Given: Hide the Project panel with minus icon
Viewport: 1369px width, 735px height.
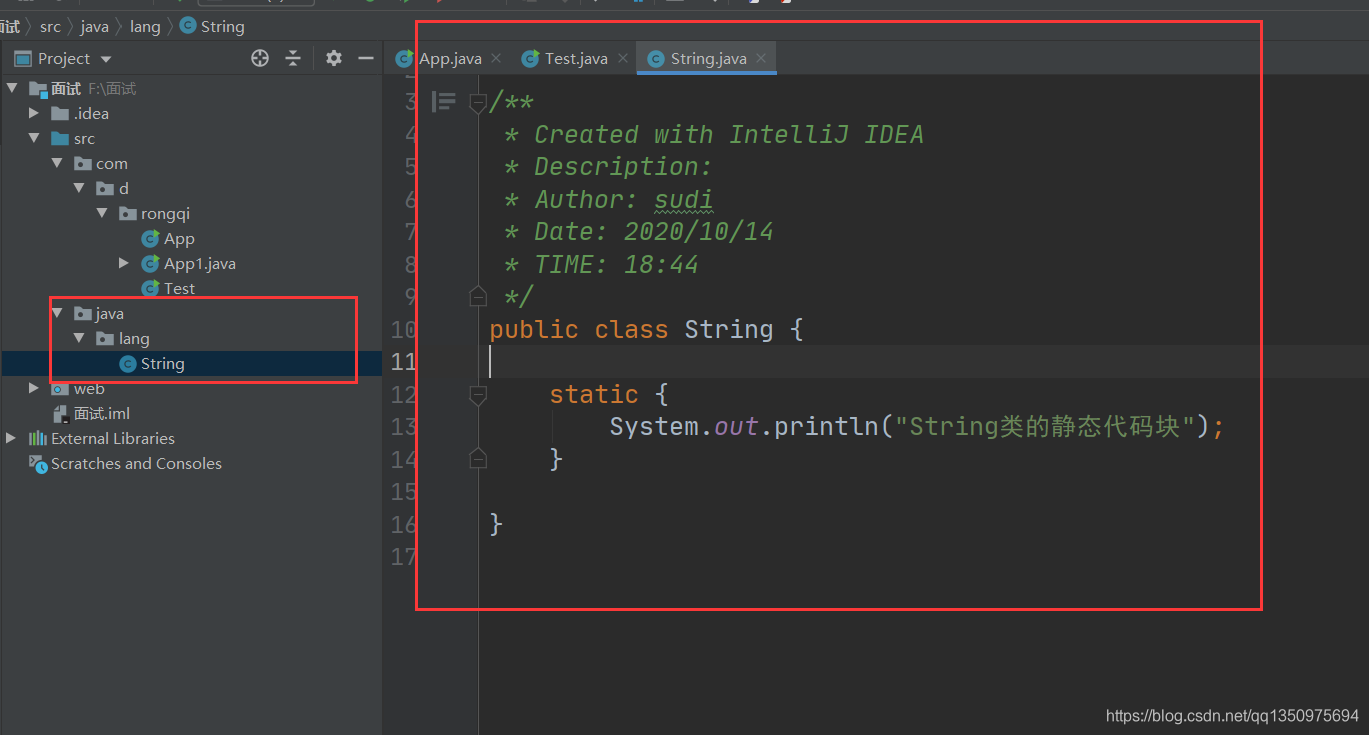Looking at the screenshot, I should coord(366,58).
